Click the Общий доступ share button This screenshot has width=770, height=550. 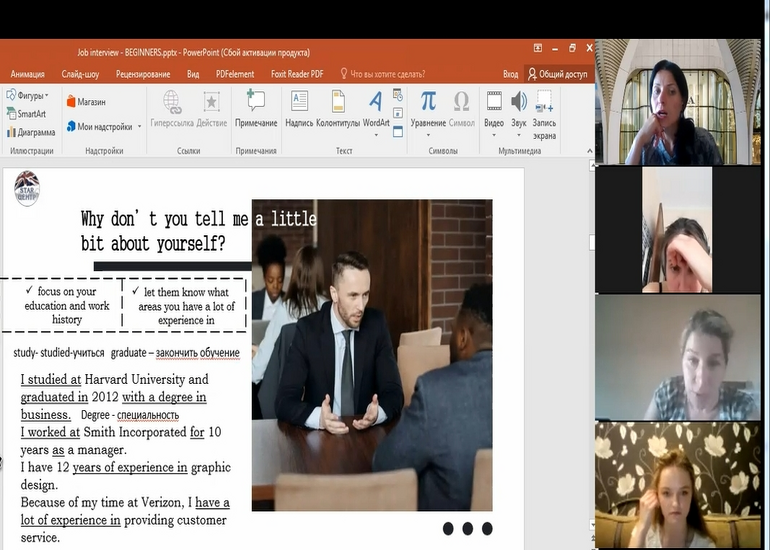(x=559, y=74)
